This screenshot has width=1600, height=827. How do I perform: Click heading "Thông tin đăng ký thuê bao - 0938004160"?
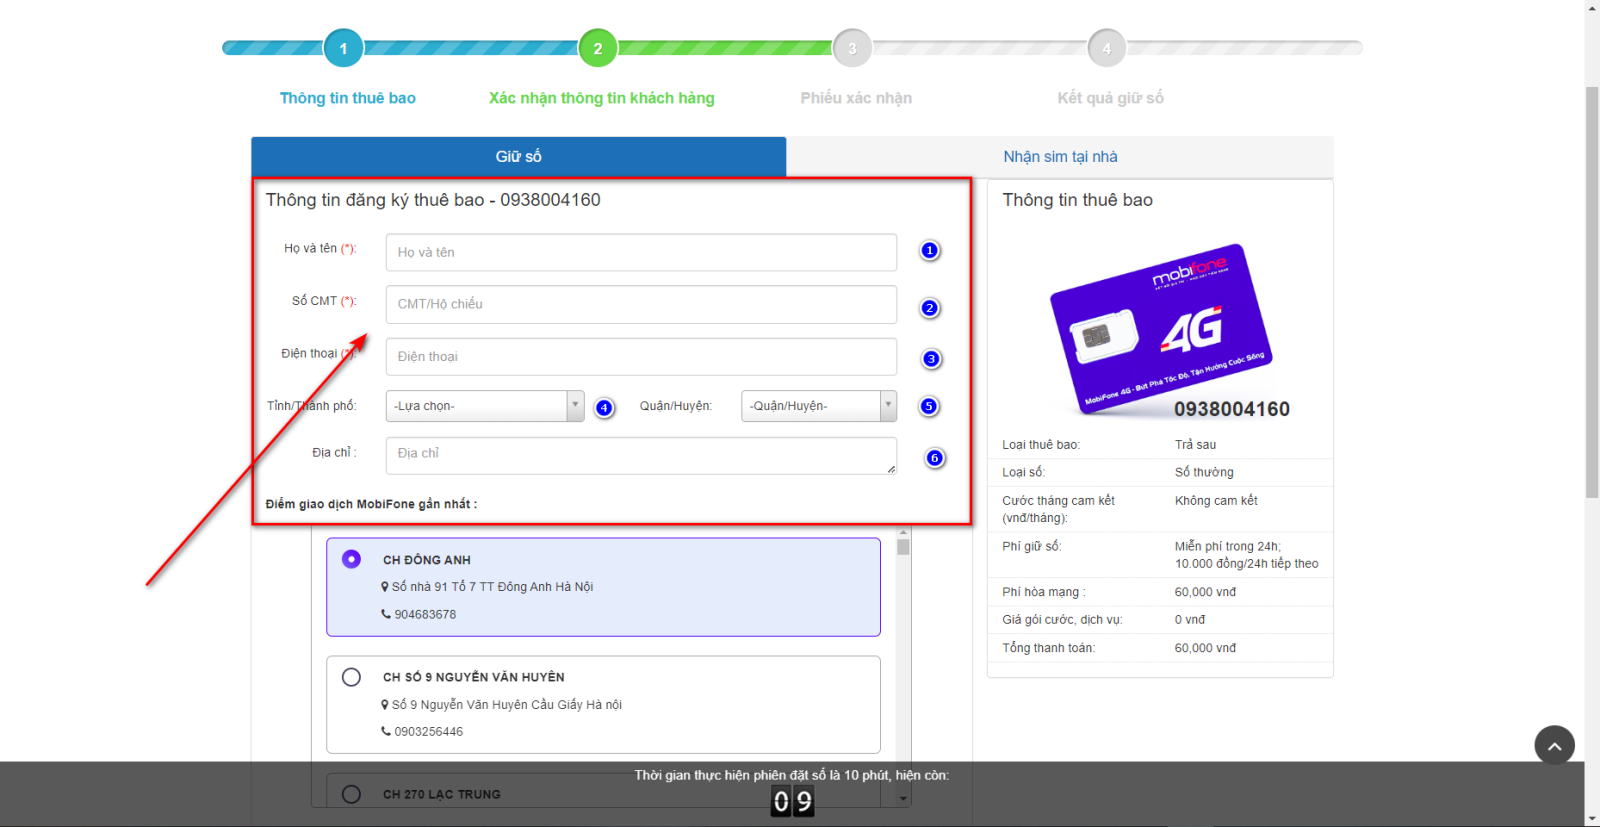click(x=433, y=200)
